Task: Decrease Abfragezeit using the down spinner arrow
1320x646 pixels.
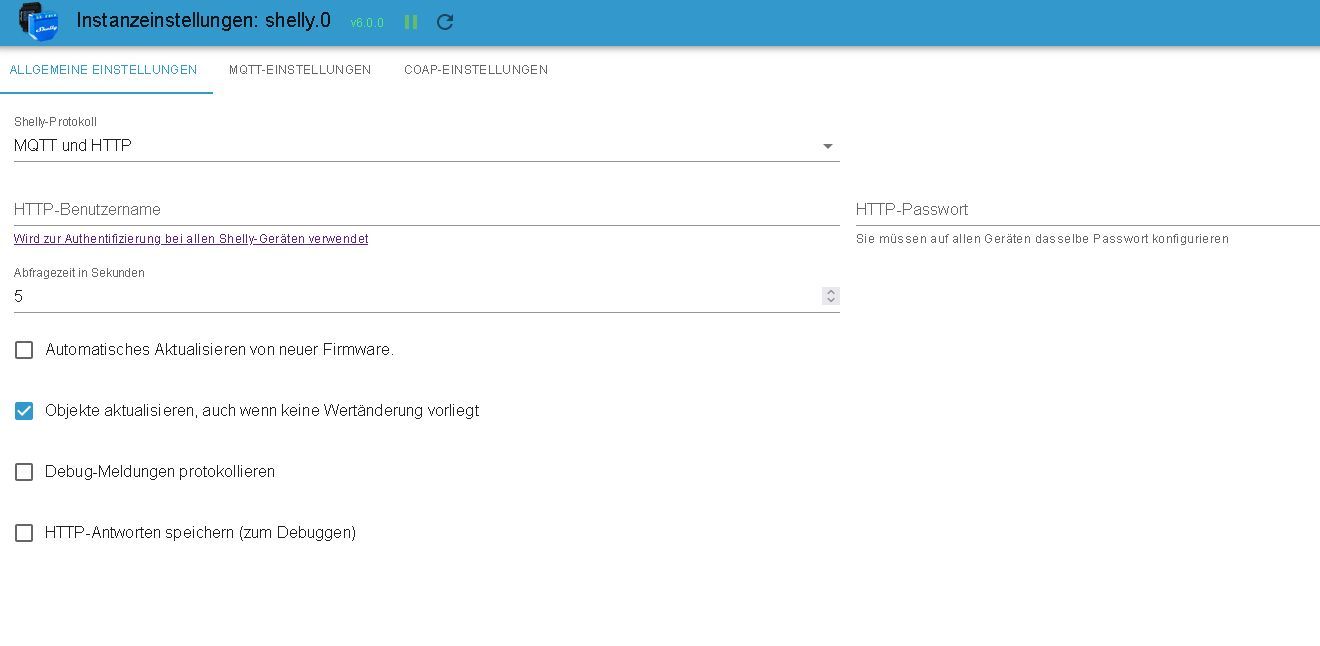Action: click(830, 300)
